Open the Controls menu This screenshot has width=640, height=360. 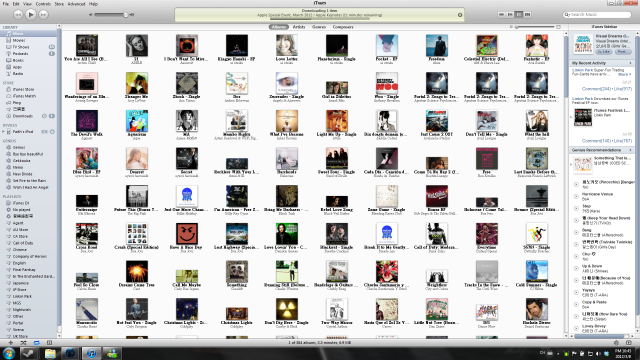pos(43,4)
